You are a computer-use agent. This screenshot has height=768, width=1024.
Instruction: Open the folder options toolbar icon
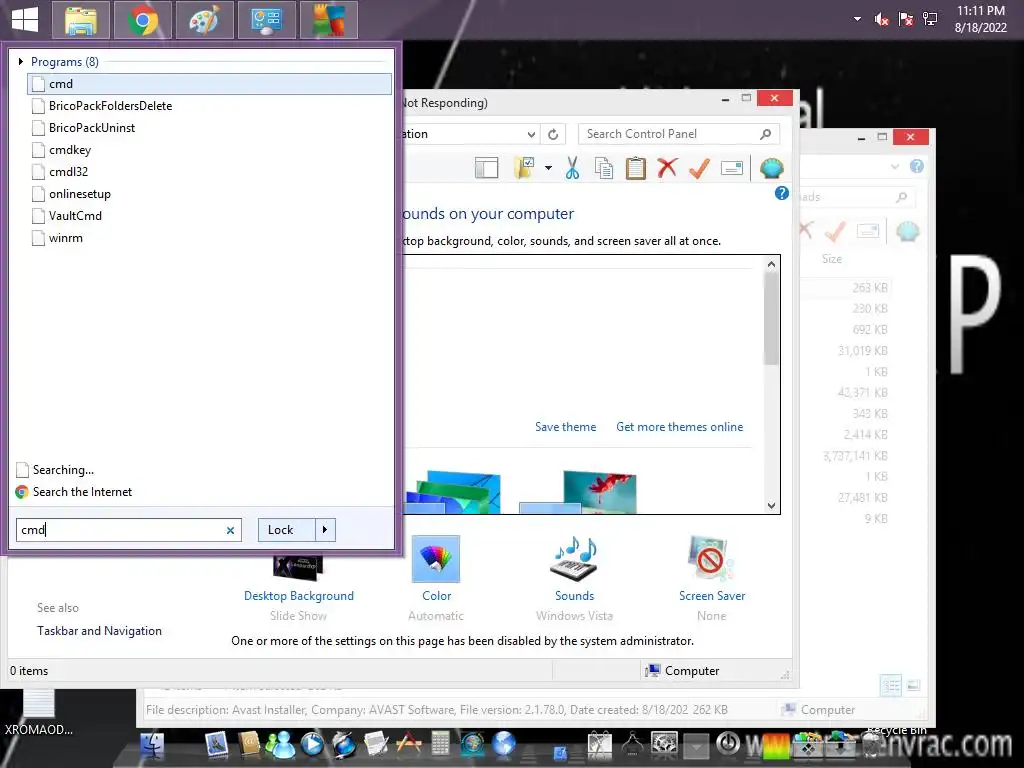pos(525,168)
